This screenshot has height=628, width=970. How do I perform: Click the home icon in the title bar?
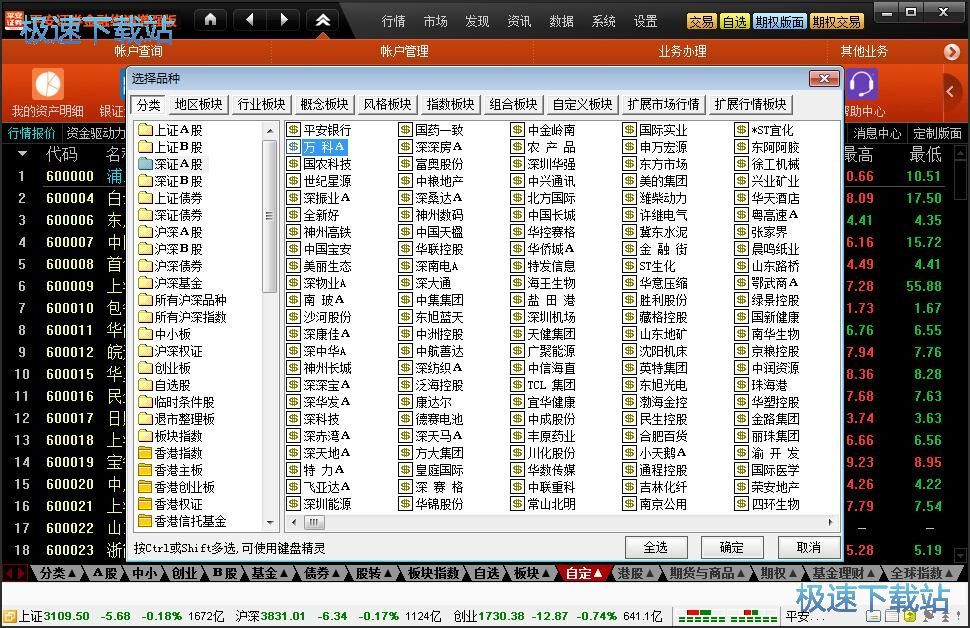click(x=209, y=19)
